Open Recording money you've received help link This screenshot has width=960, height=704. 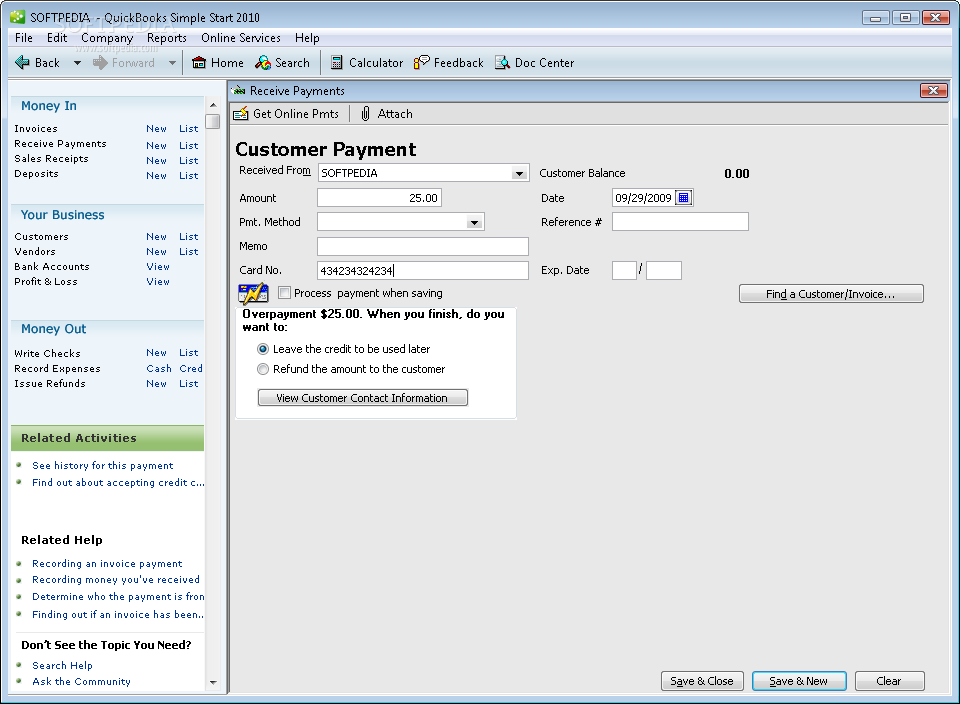116,580
